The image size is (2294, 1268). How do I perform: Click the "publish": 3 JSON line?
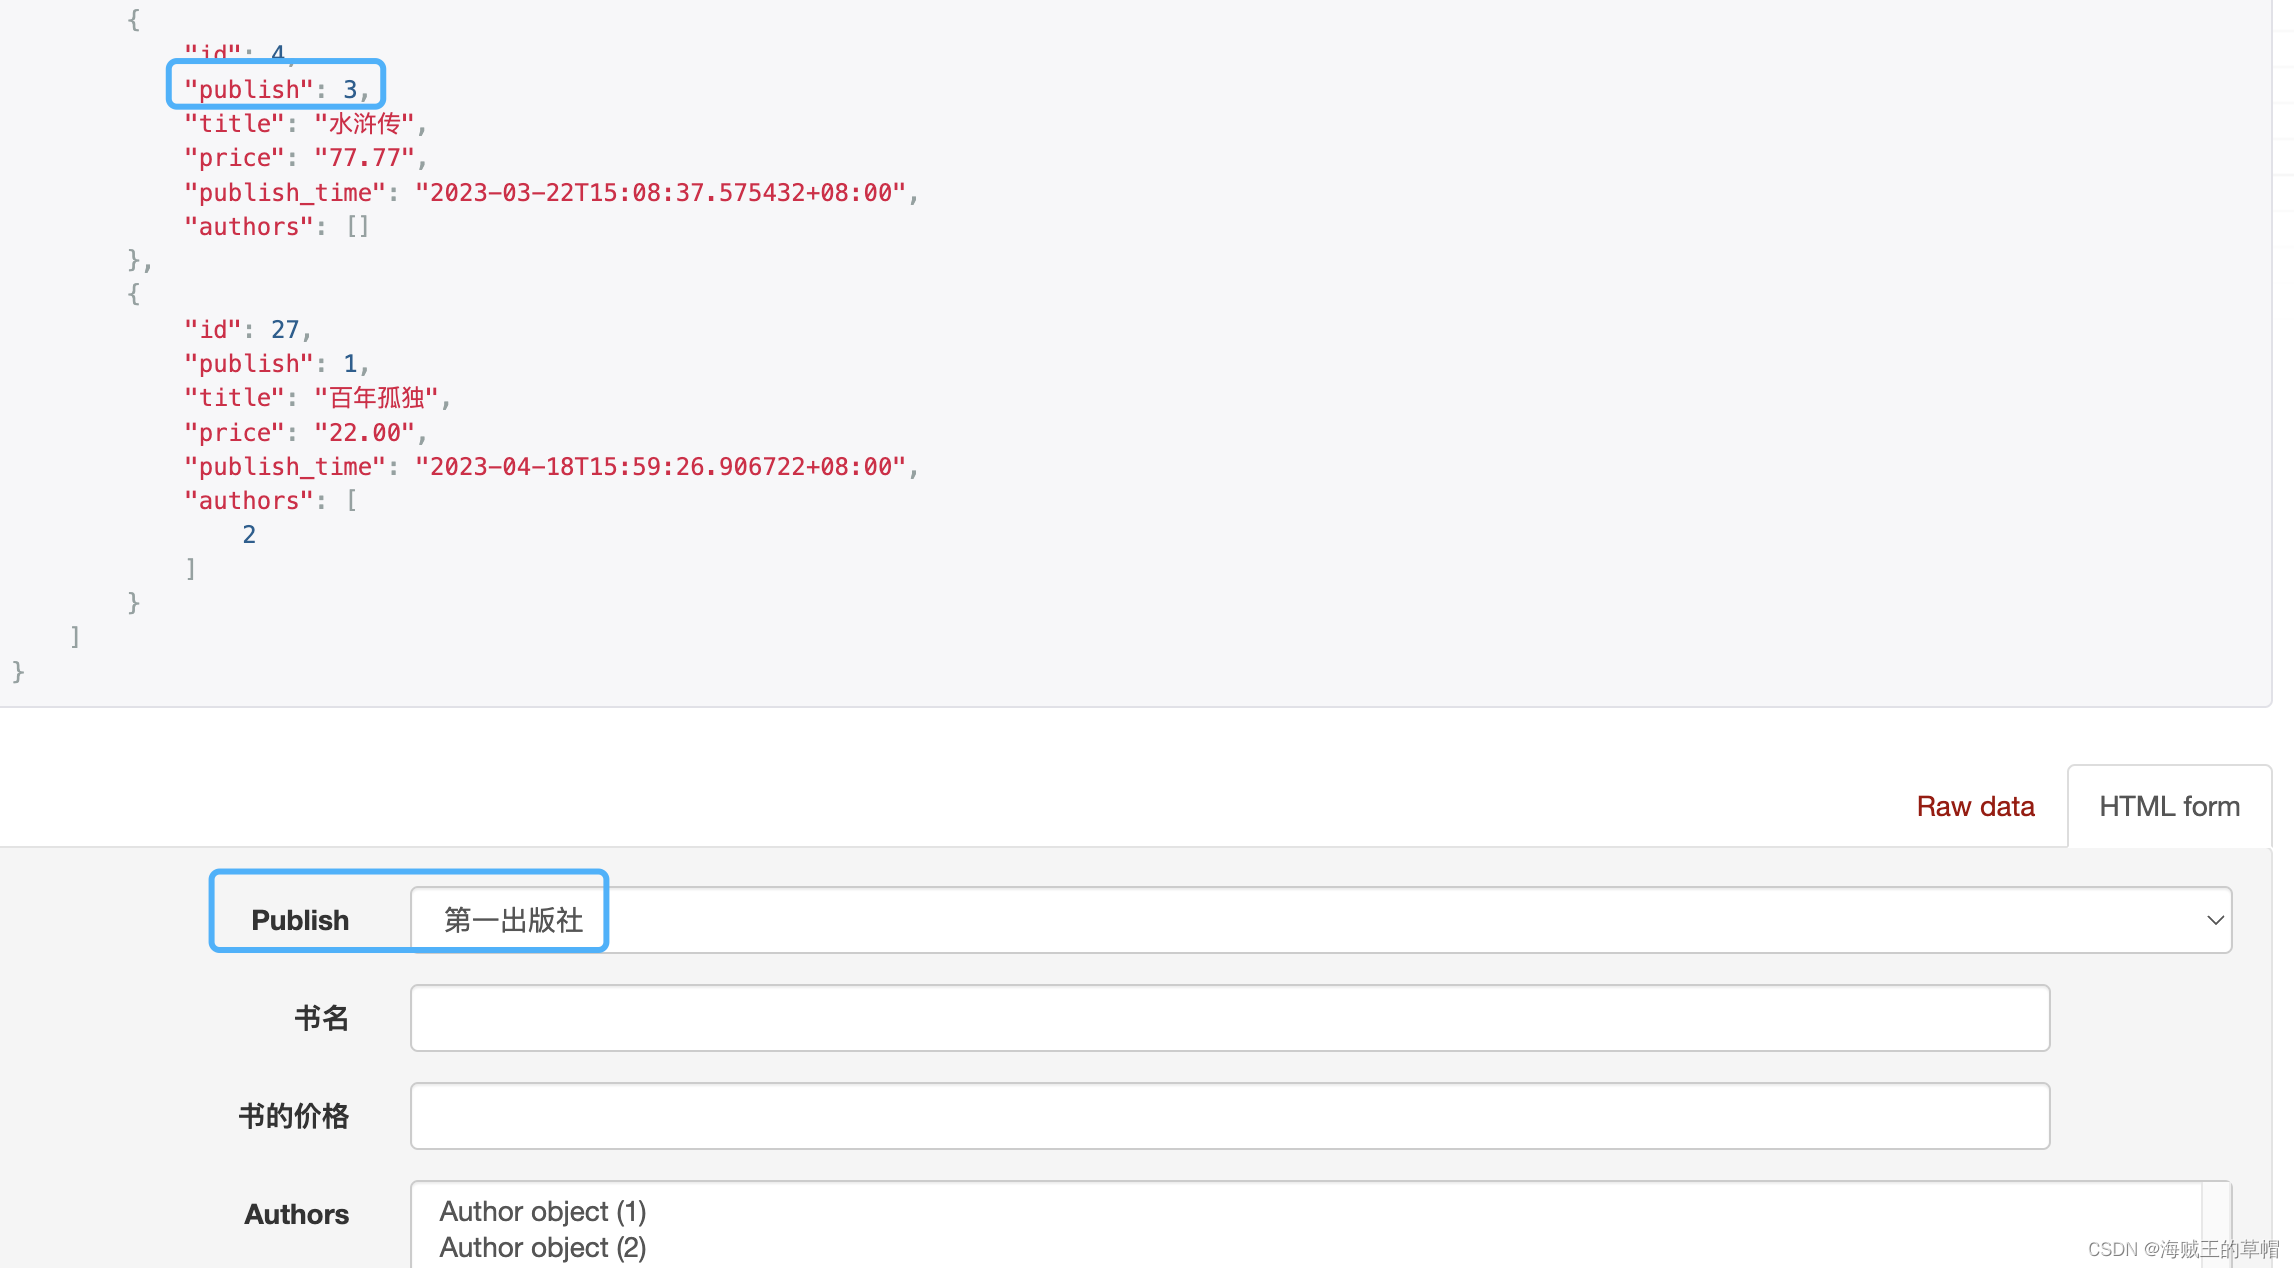click(x=276, y=89)
